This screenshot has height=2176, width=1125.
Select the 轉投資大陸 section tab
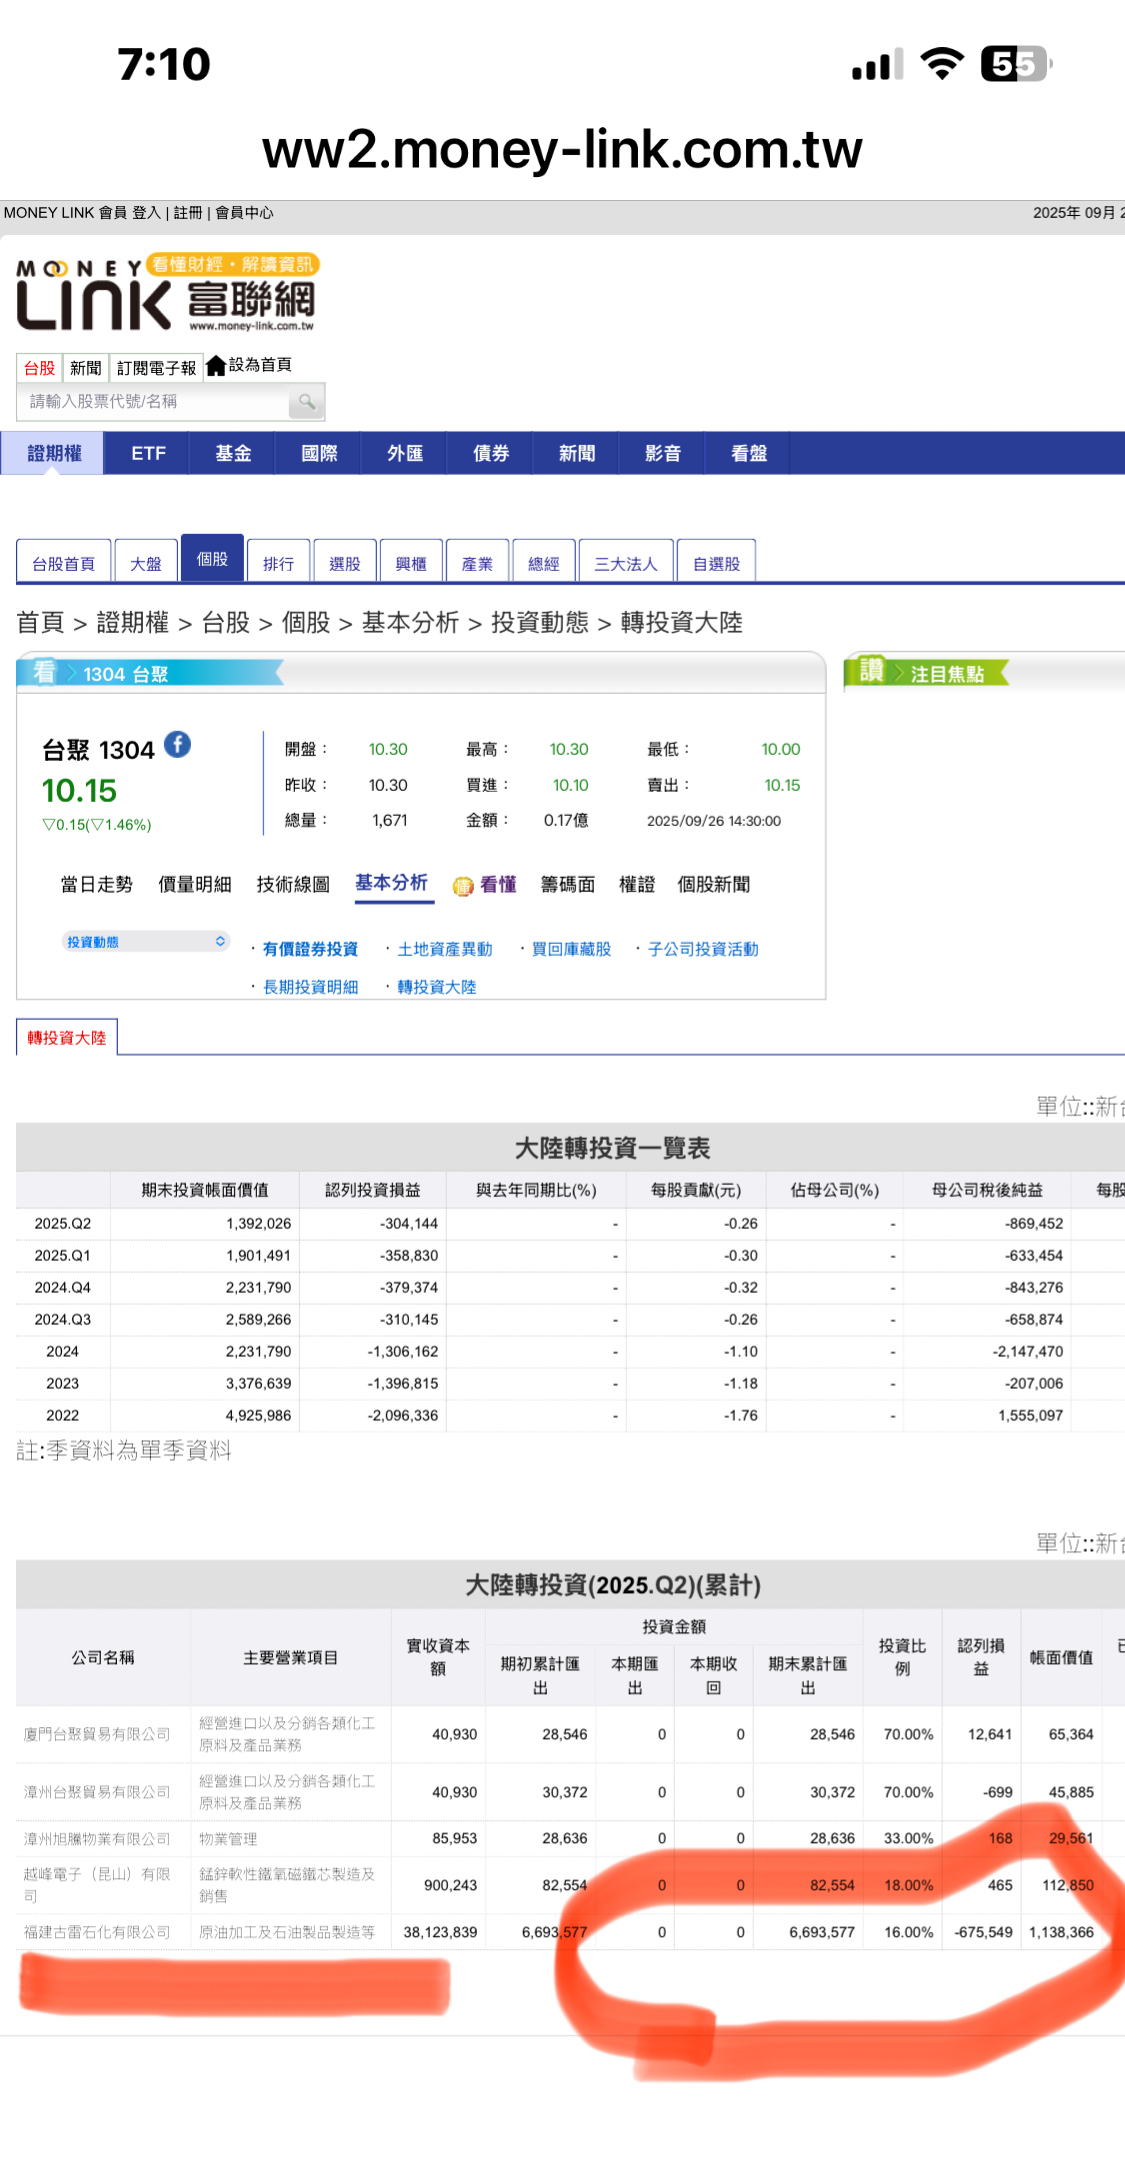click(x=67, y=1038)
